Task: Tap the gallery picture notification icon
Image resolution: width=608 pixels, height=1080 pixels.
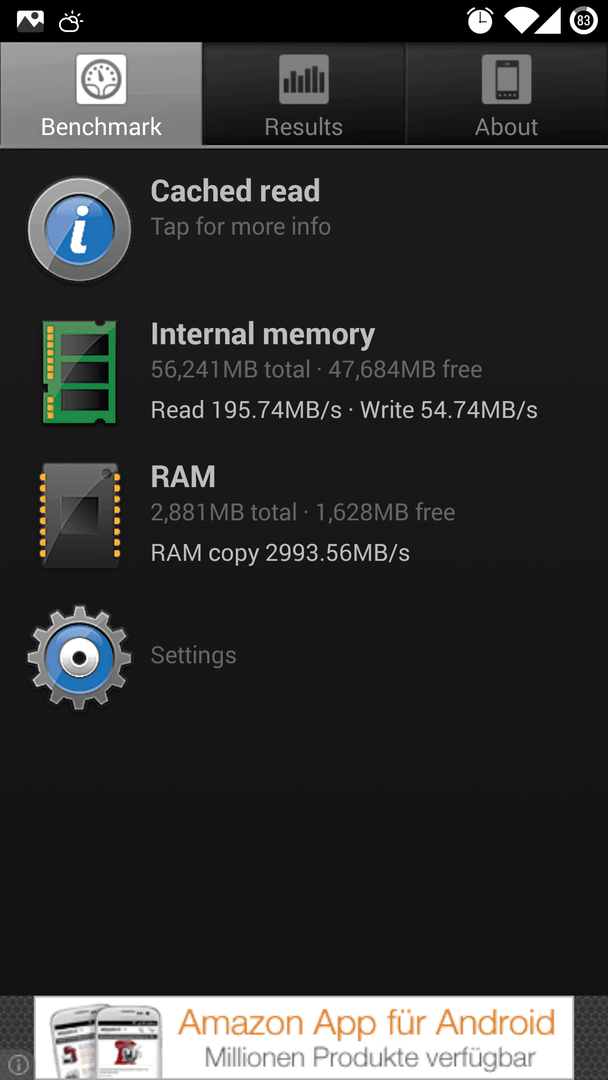Action: coord(30,21)
